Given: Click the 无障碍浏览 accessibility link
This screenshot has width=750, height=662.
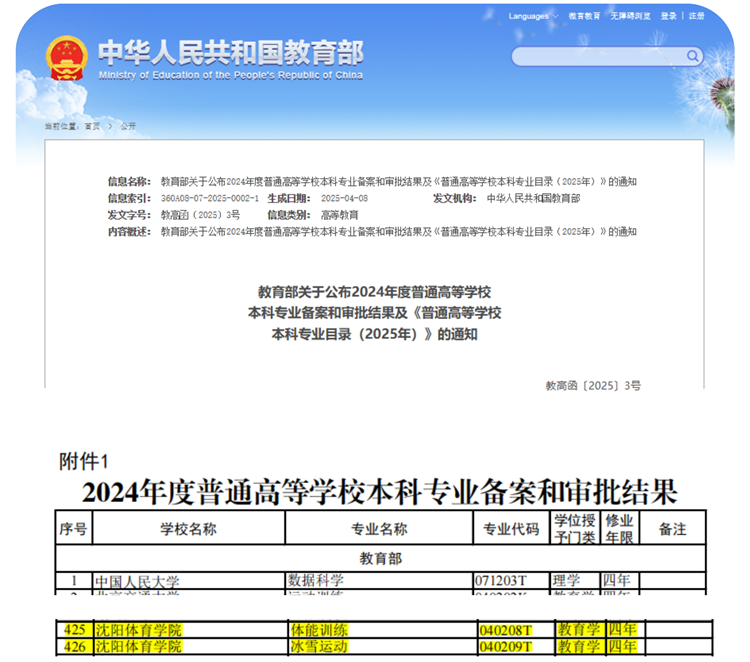Looking at the screenshot, I should point(630,16).
